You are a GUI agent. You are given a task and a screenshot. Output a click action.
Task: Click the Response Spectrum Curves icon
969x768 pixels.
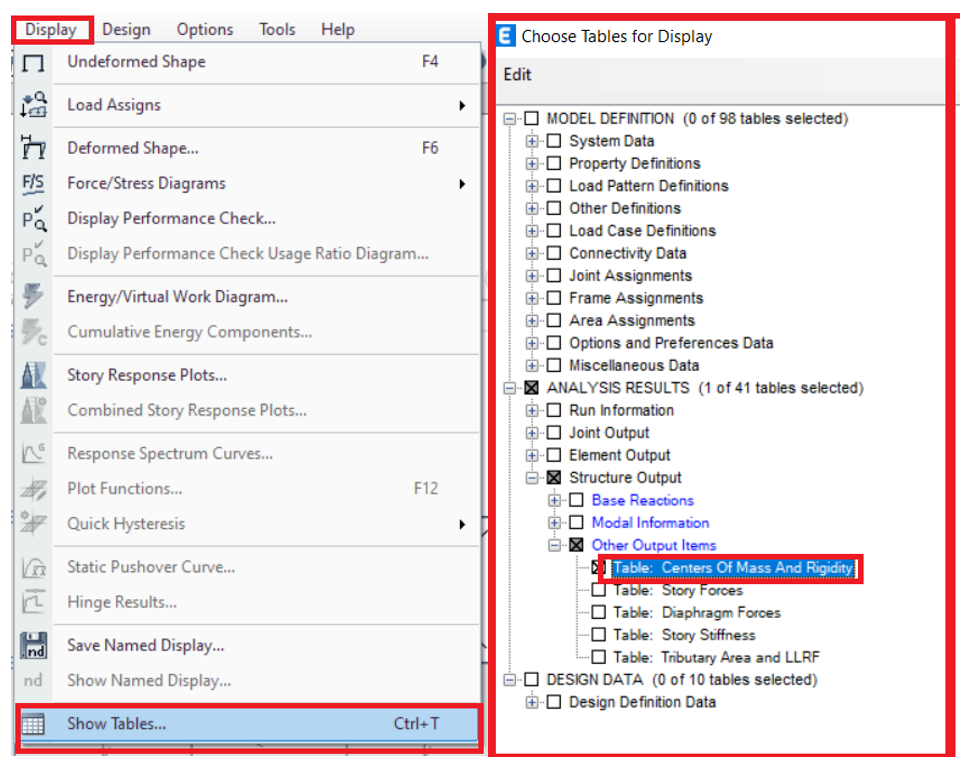33,453
